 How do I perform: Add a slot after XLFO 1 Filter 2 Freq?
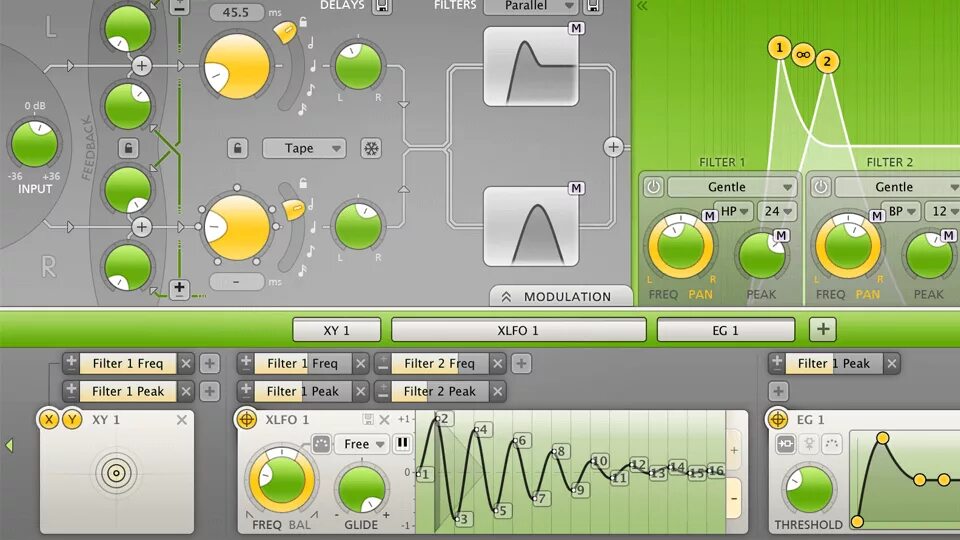coord(521,364)
